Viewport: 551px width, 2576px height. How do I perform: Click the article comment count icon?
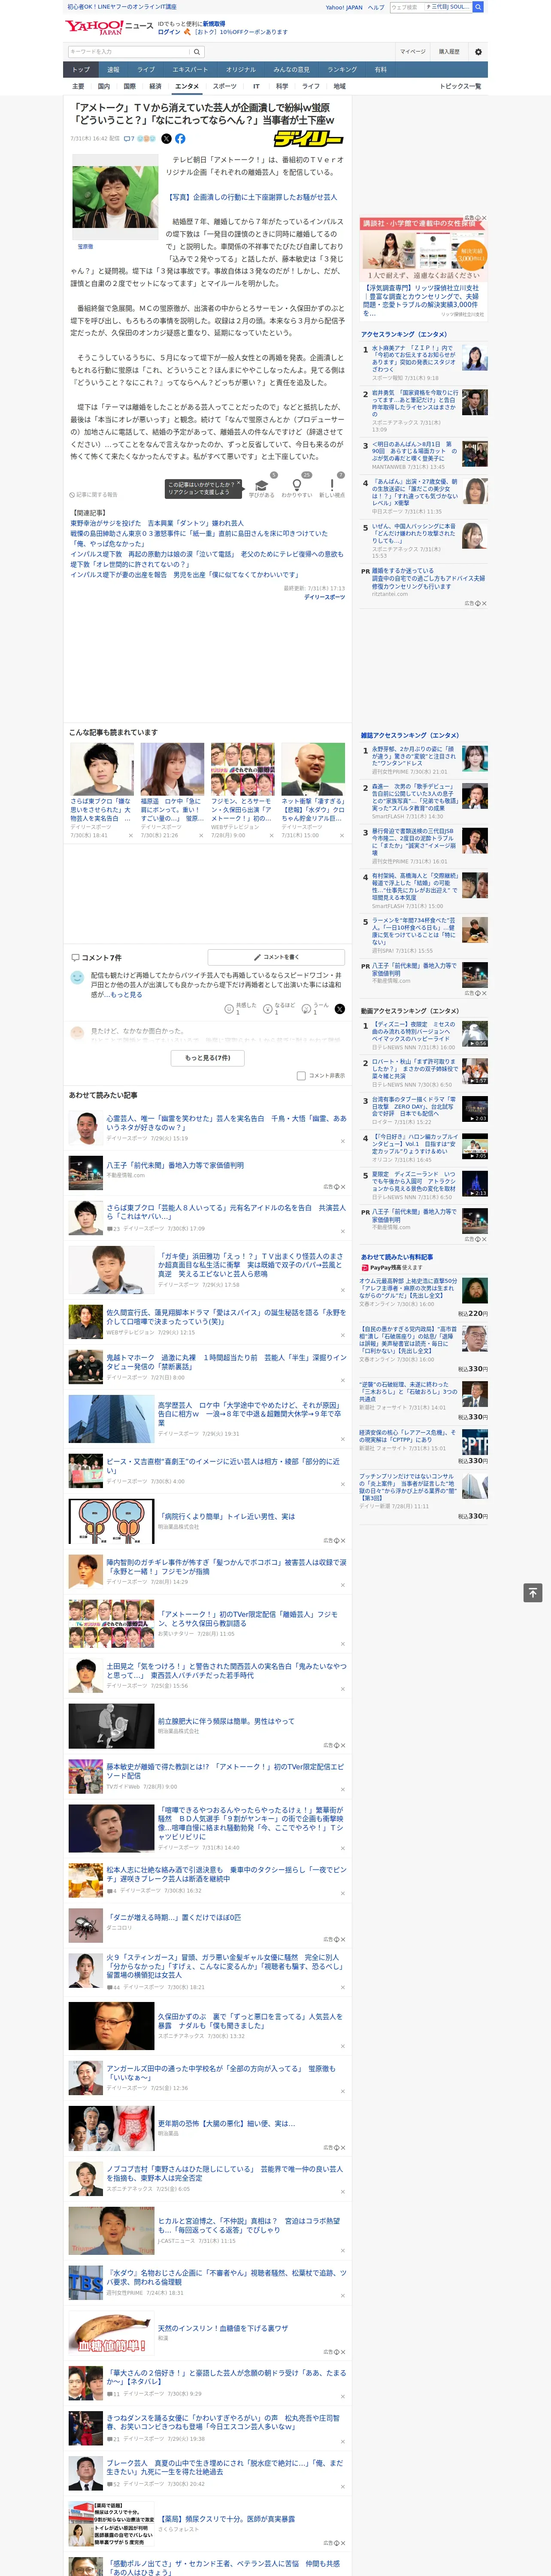coord(129,139)
